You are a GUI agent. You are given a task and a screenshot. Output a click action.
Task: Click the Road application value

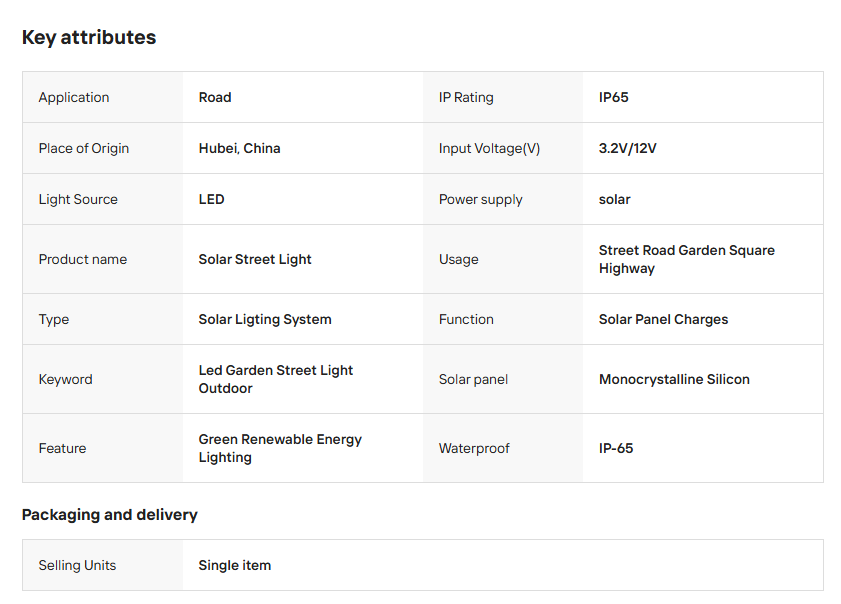click(x=215, y=97)
